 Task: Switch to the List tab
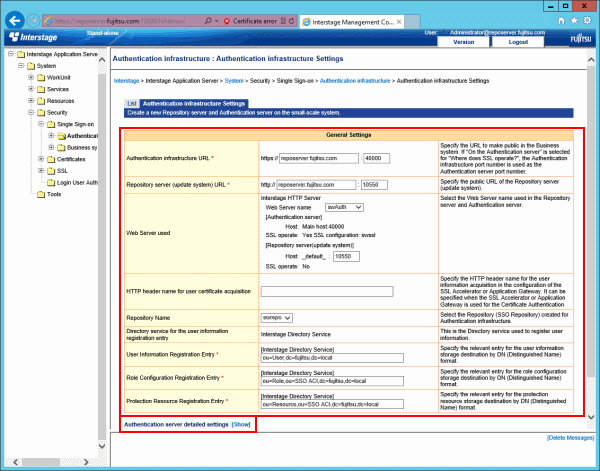(132, 104)
